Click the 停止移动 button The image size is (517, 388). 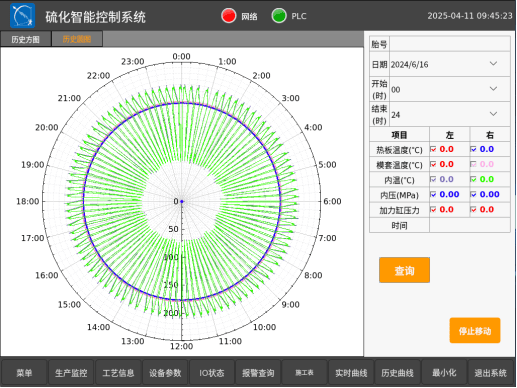(x=475, y=330)
